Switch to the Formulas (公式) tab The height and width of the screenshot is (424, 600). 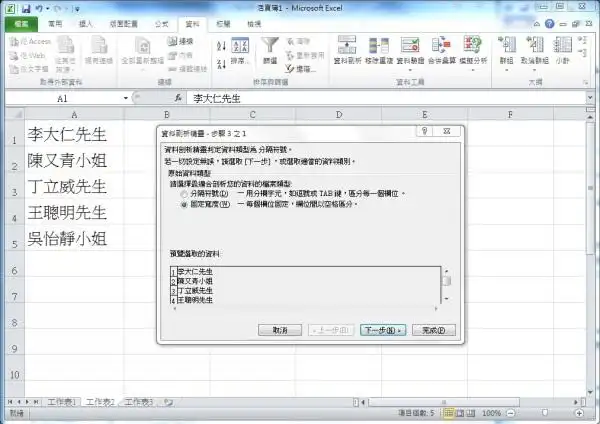pos(161,24)
